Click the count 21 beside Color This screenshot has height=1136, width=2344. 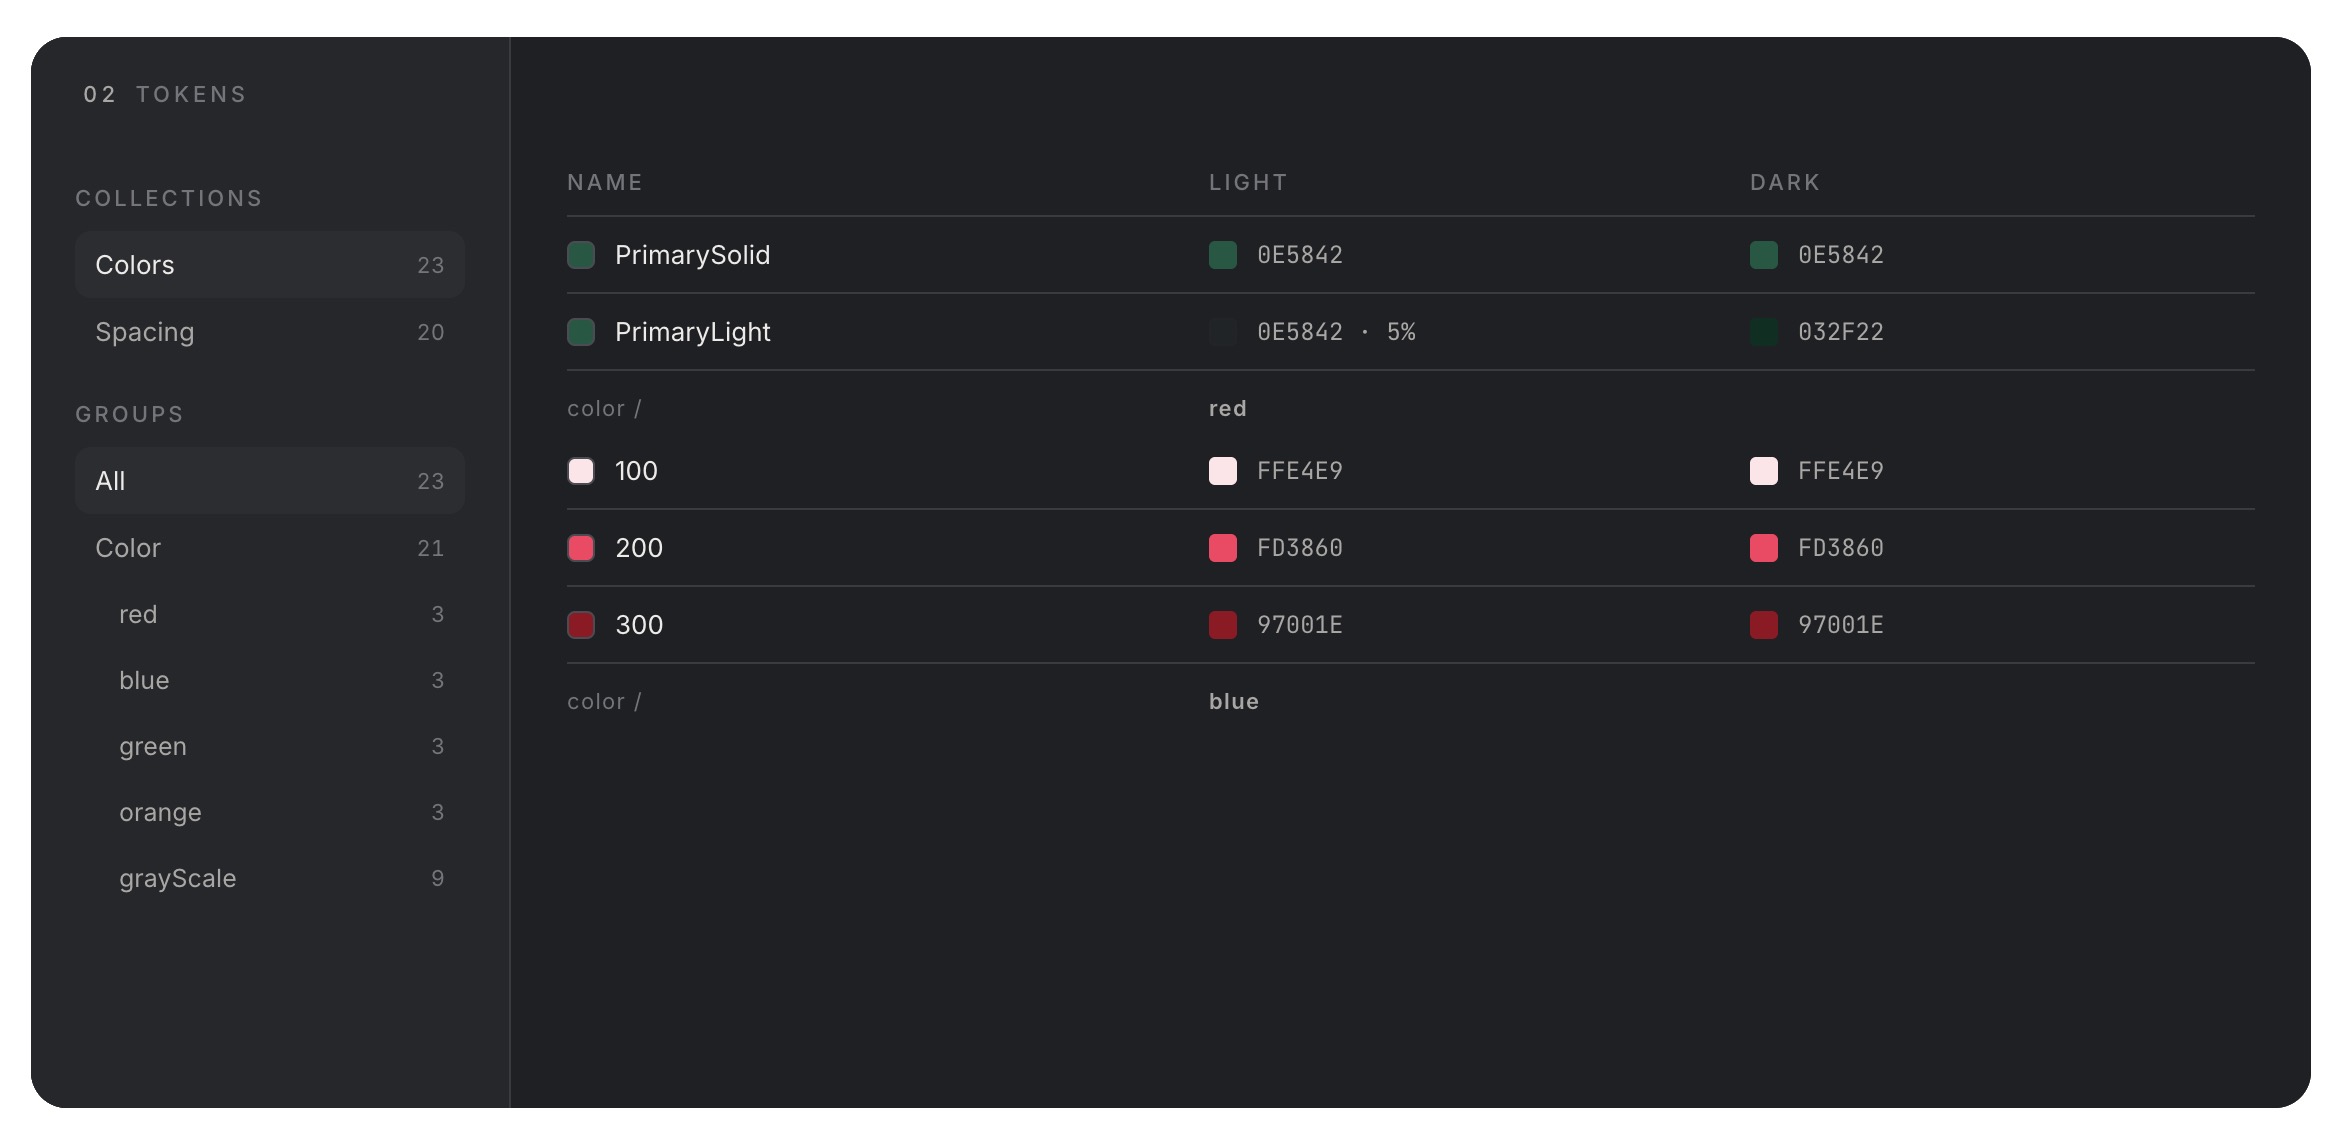pos(431,548)
